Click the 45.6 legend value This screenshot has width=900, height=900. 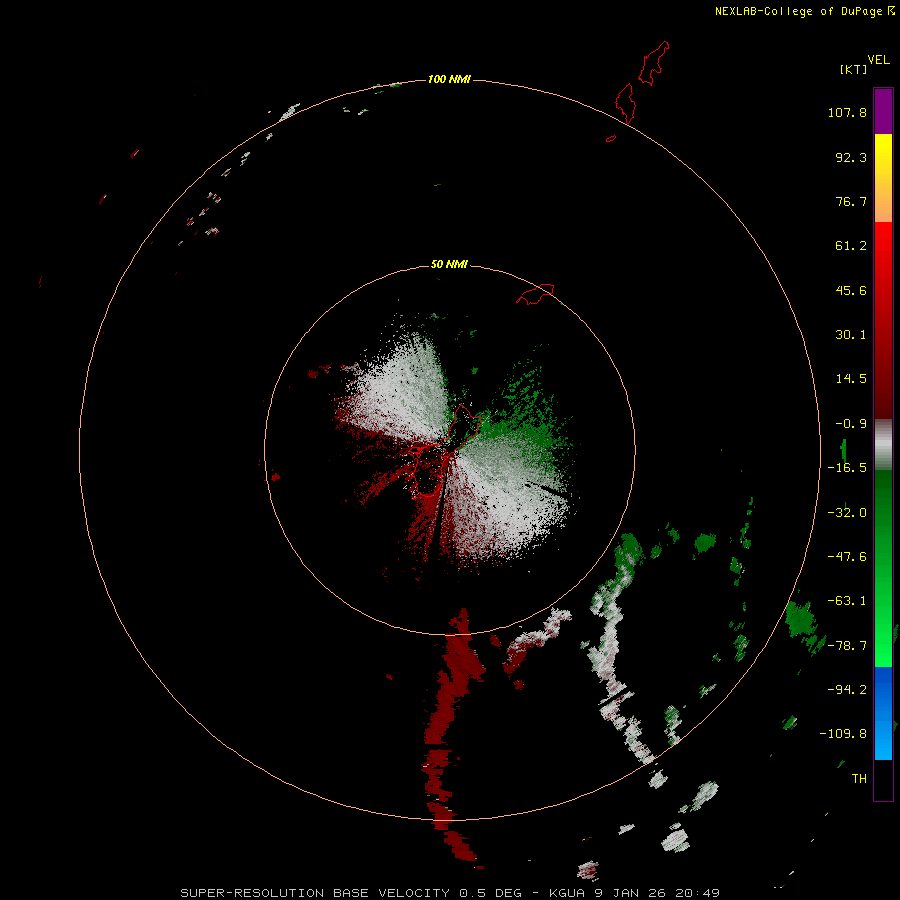(x=851, y=290)
